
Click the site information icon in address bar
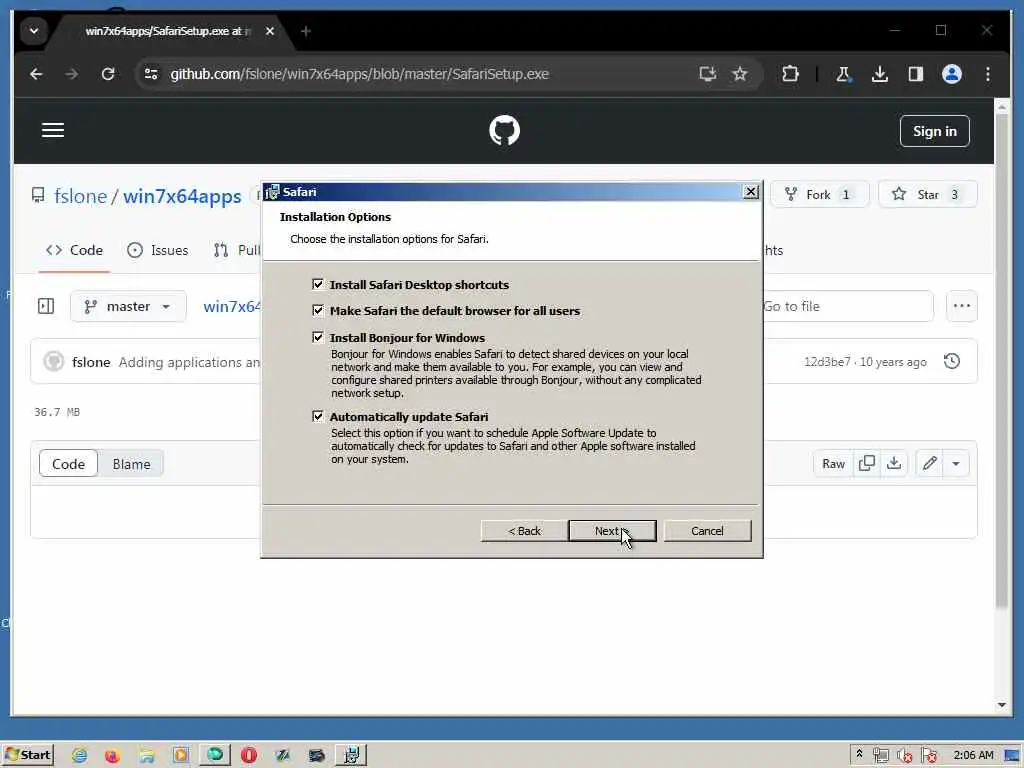click(x=151, y=74)
